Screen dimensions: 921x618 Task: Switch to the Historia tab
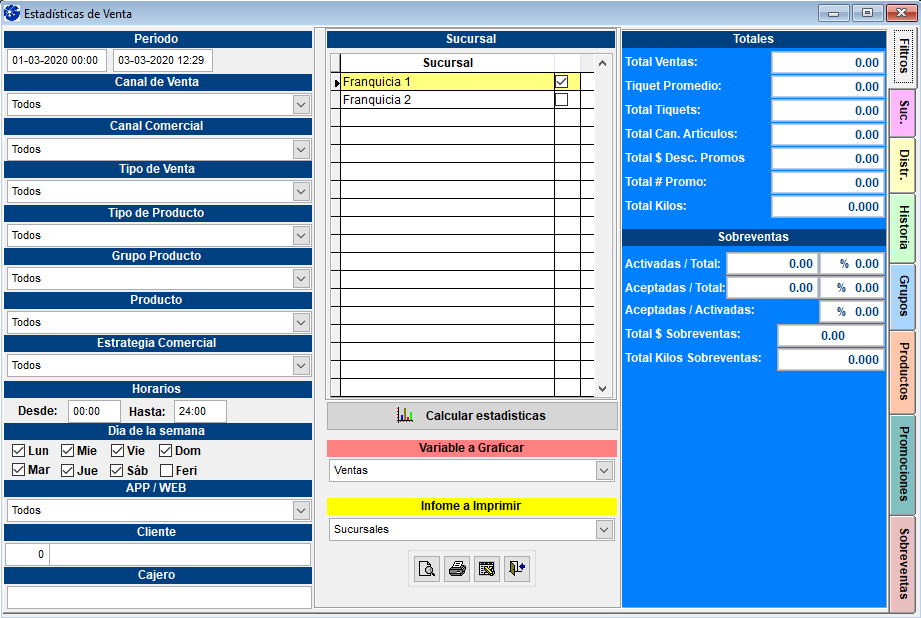pos(903,228)
